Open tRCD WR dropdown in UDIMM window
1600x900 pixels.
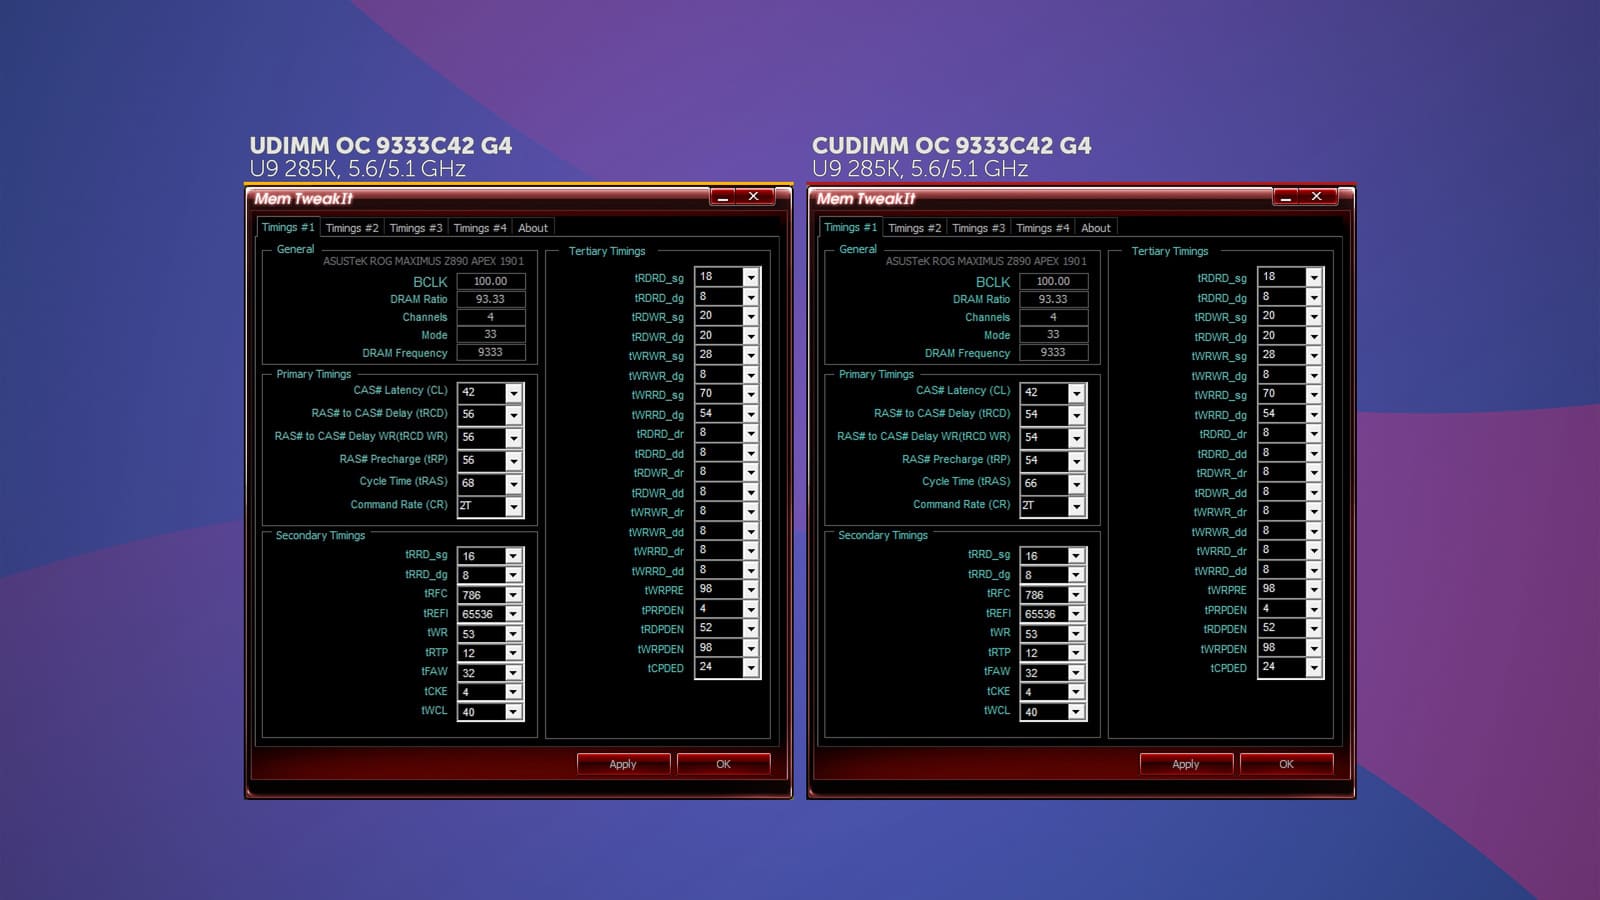(513, 438)
